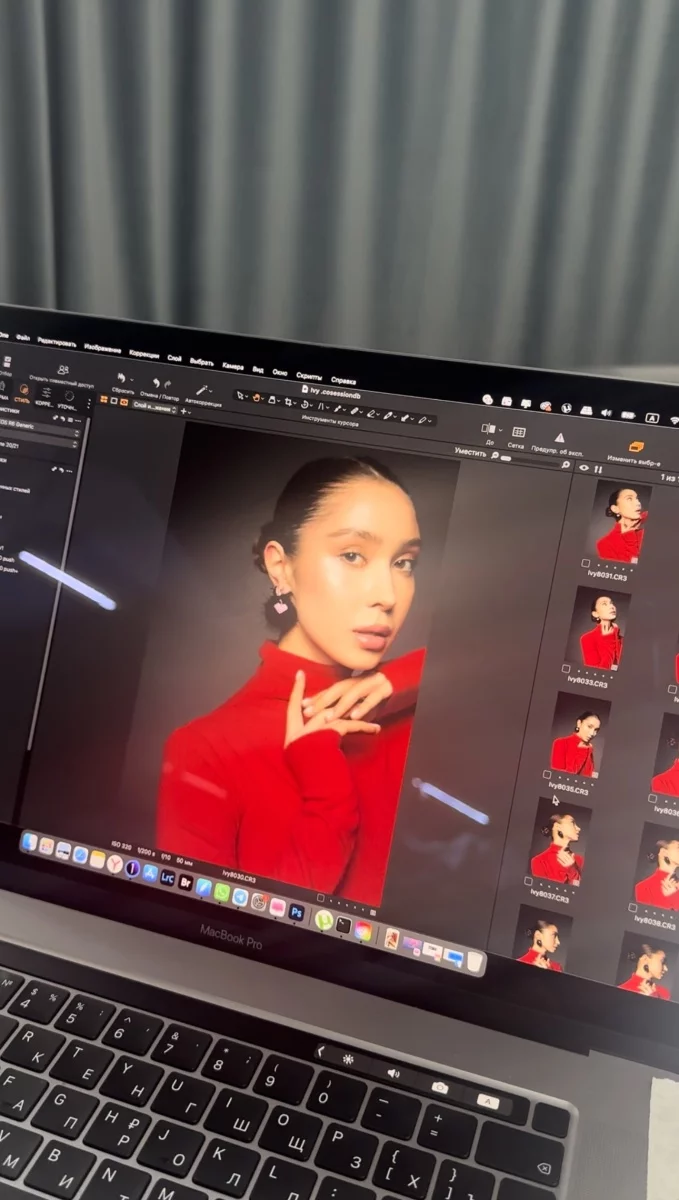Click the Предупр. об эксп. warning icon
The image size is (679, 1200).
click(560, 437)
